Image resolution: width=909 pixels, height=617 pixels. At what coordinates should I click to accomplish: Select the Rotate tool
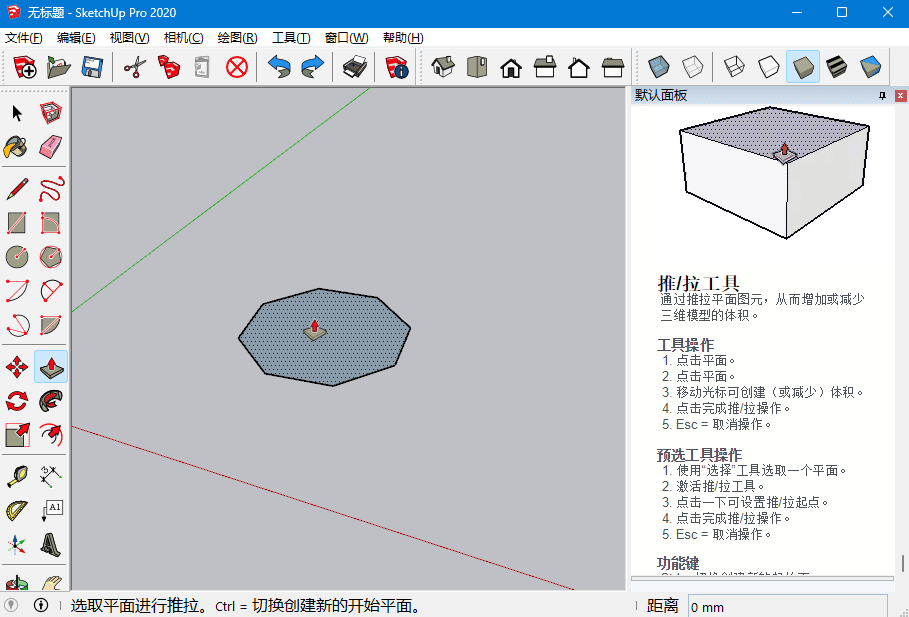[17, 401]
